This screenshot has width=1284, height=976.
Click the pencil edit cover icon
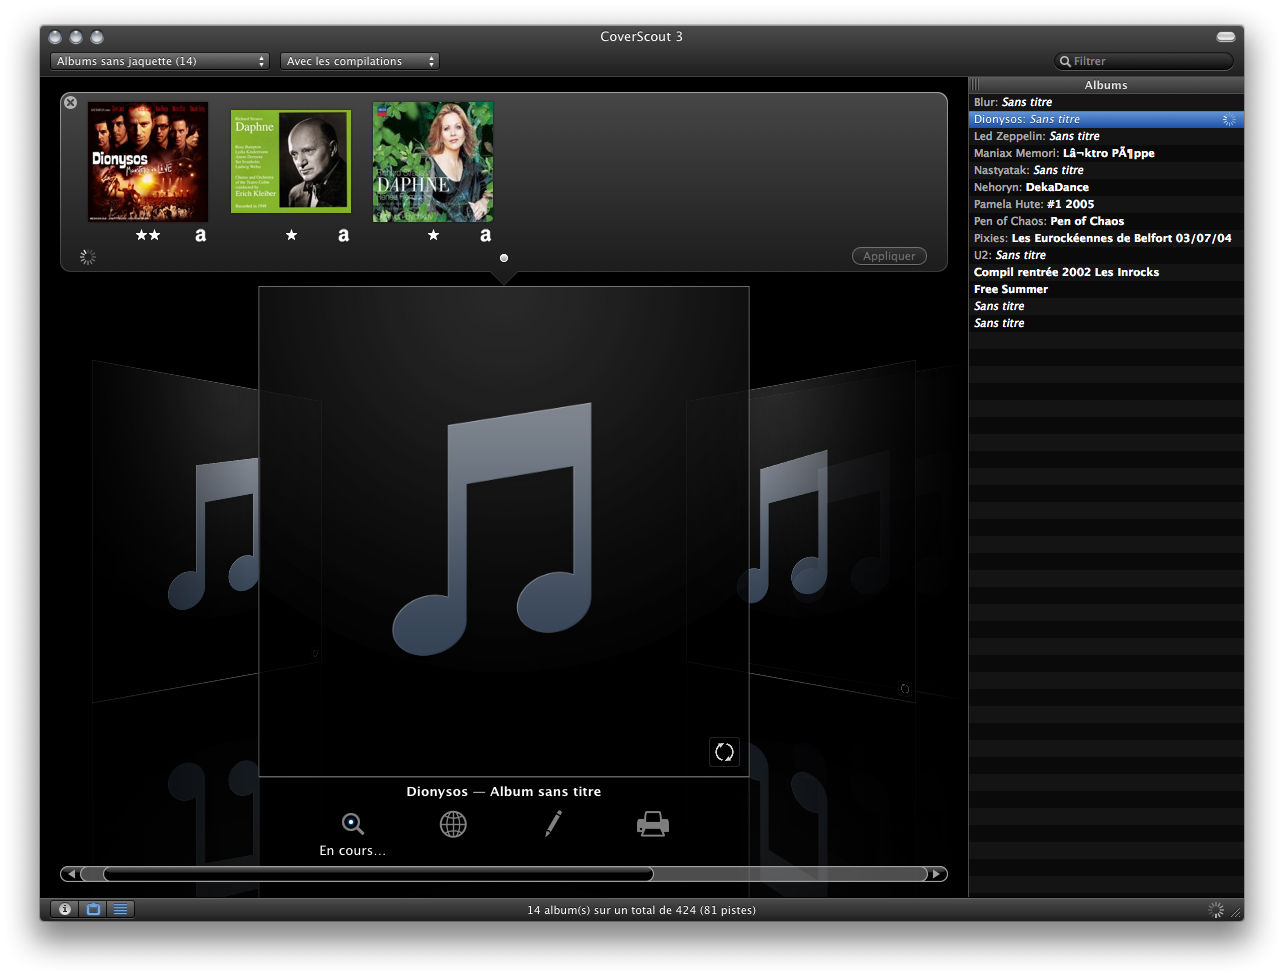pyautogui.click(x=553, y=823)
